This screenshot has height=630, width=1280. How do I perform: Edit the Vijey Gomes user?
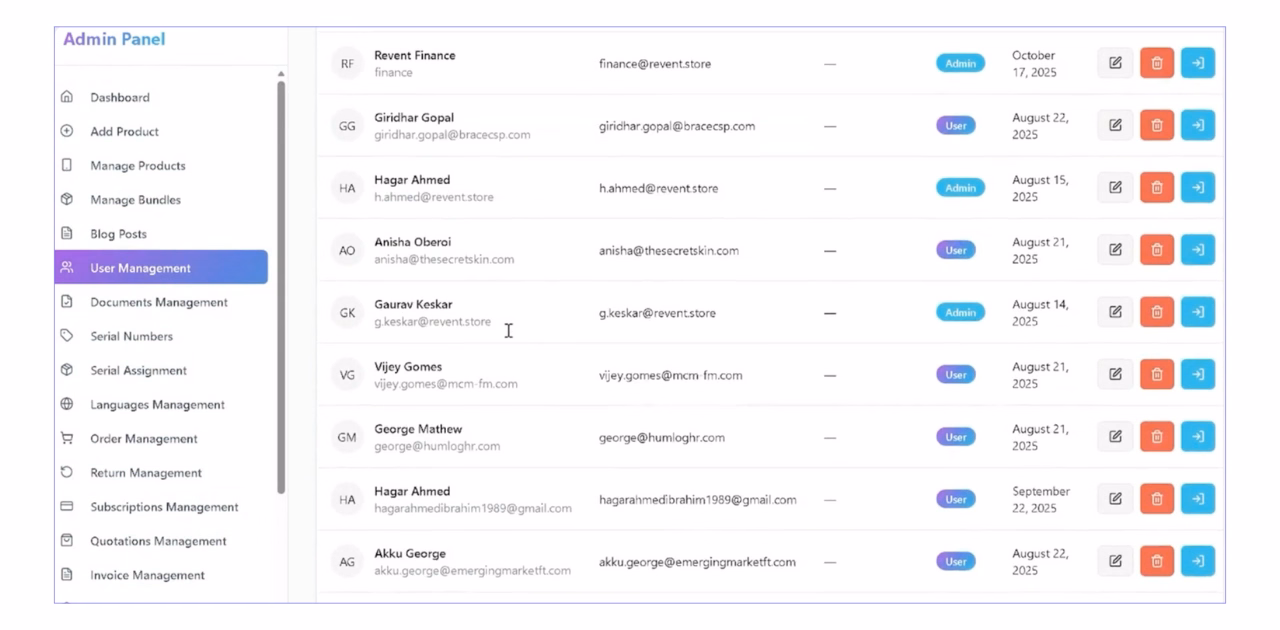coord(1115,374)
